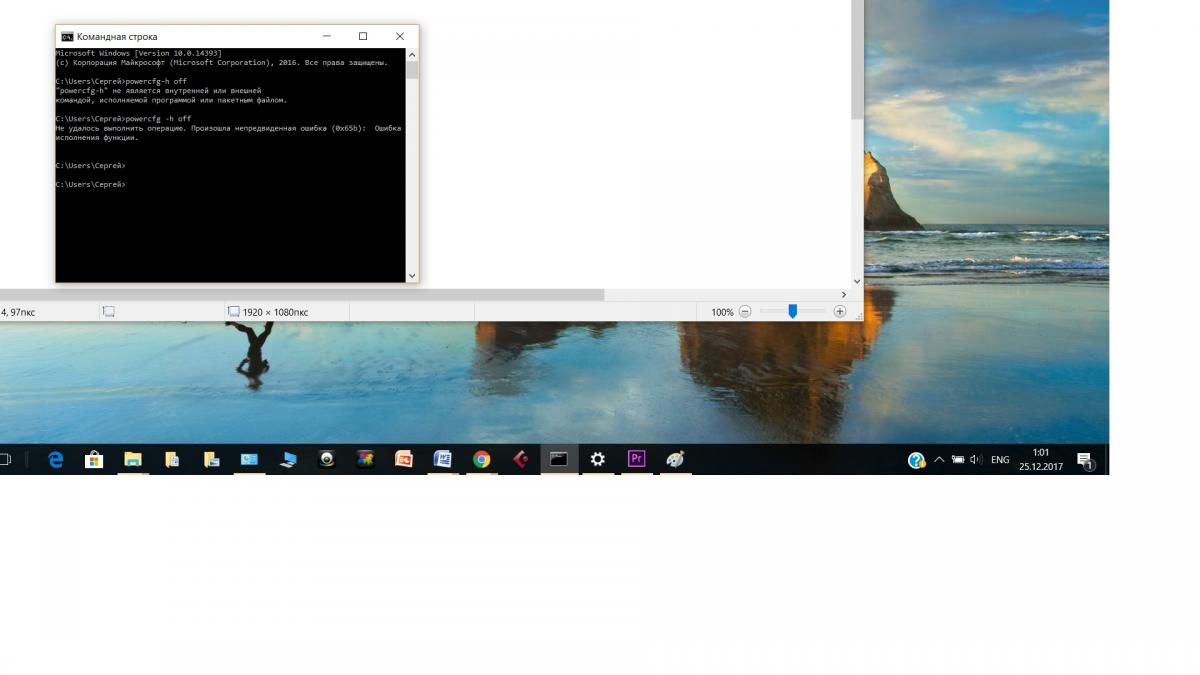This screenshot has height=675, width=1200.
Task: Open the Microsoft Store taskbar icon
Action: click(x=94, y=460)
